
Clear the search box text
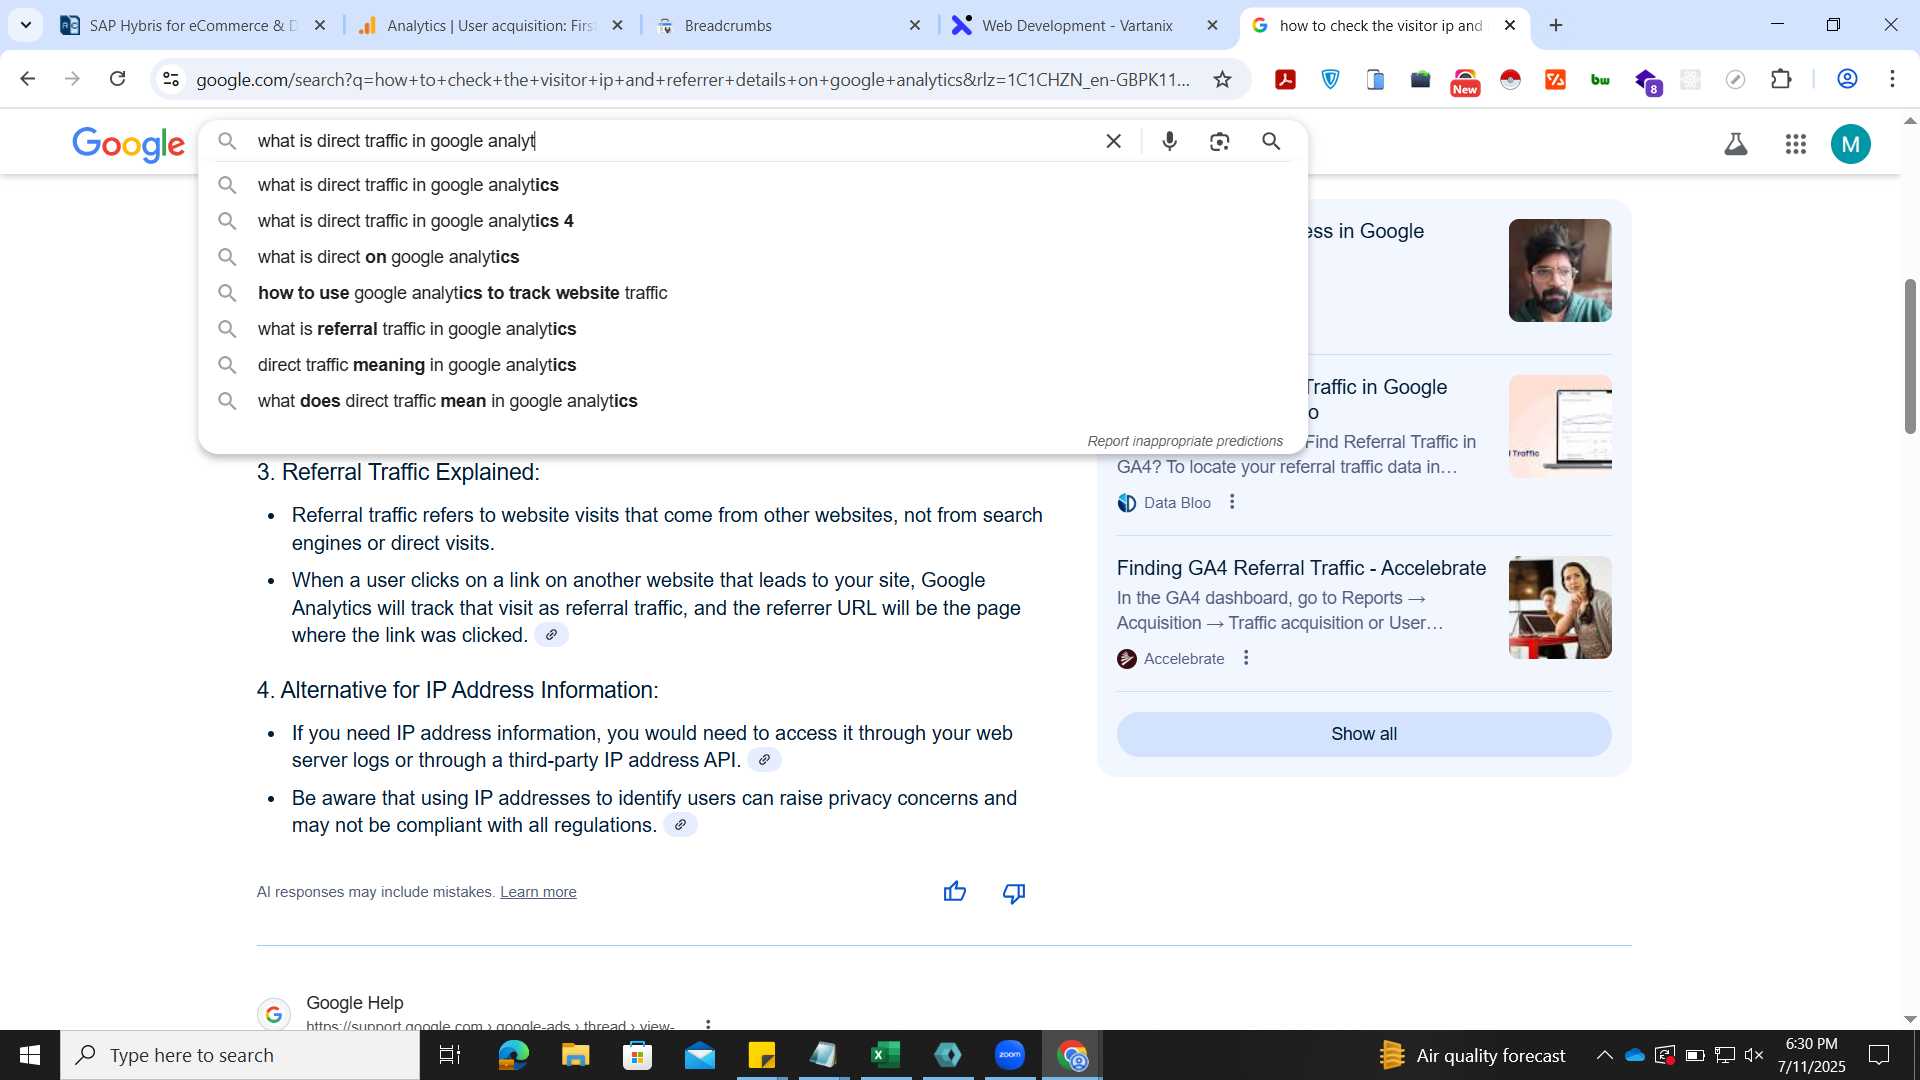click(x=1113, y=141)
